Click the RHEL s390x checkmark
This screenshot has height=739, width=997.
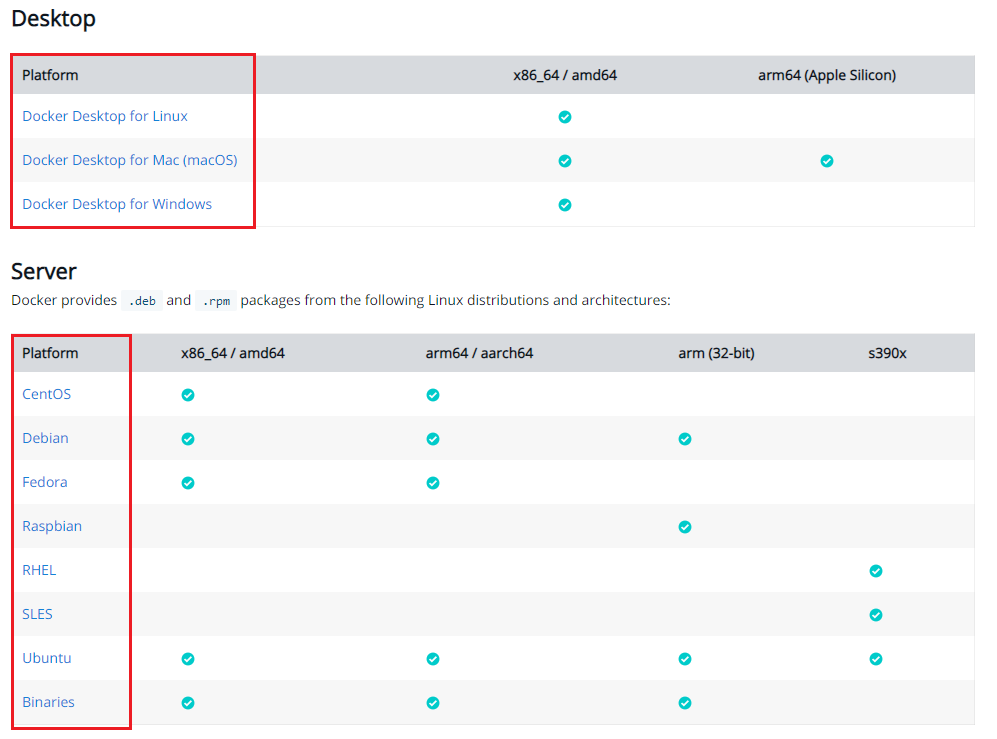coord(876,570)
